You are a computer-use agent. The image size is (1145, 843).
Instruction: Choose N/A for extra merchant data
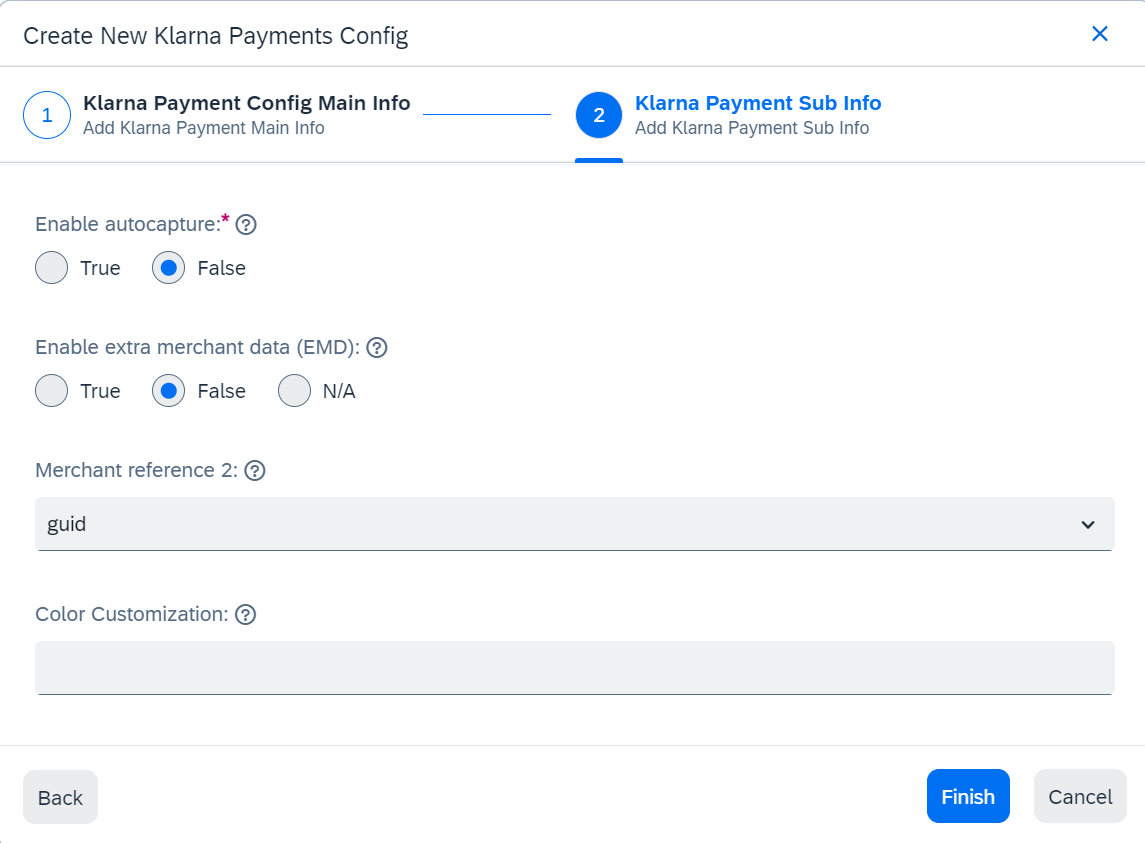click(294, 392)
